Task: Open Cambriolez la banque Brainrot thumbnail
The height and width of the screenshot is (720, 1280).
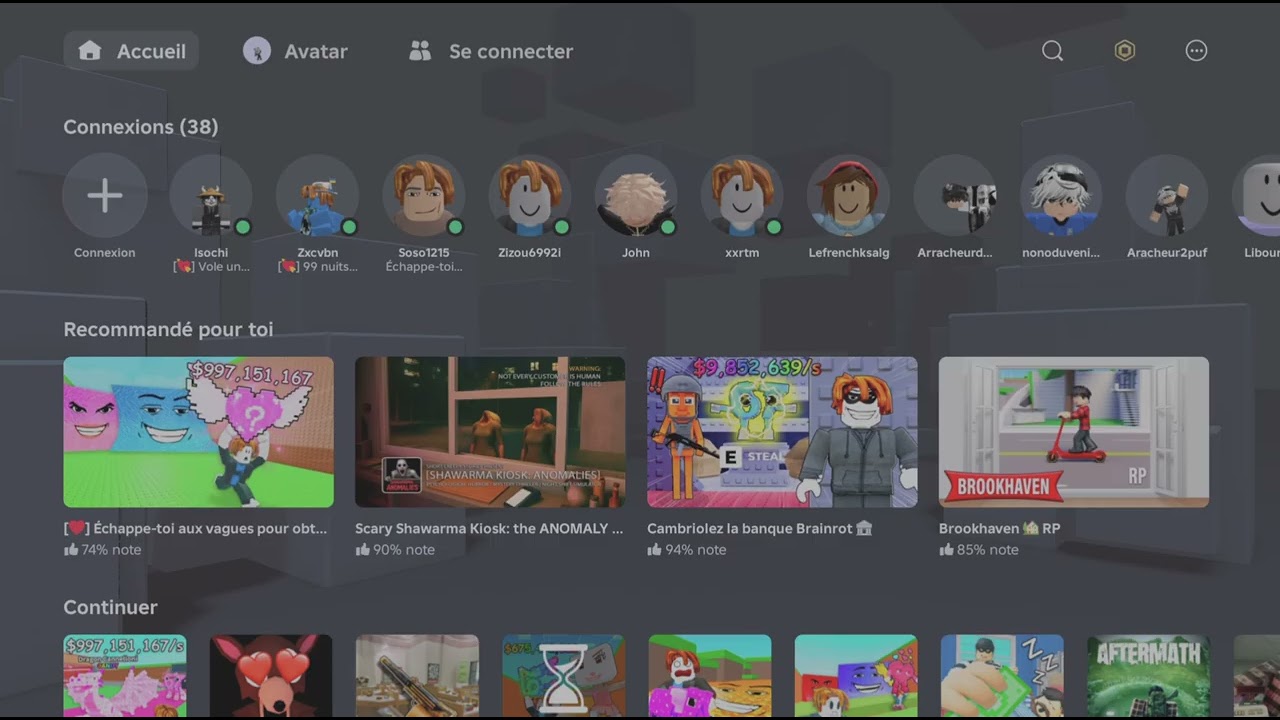Action: pyautogui.click(x=782, y=432)
